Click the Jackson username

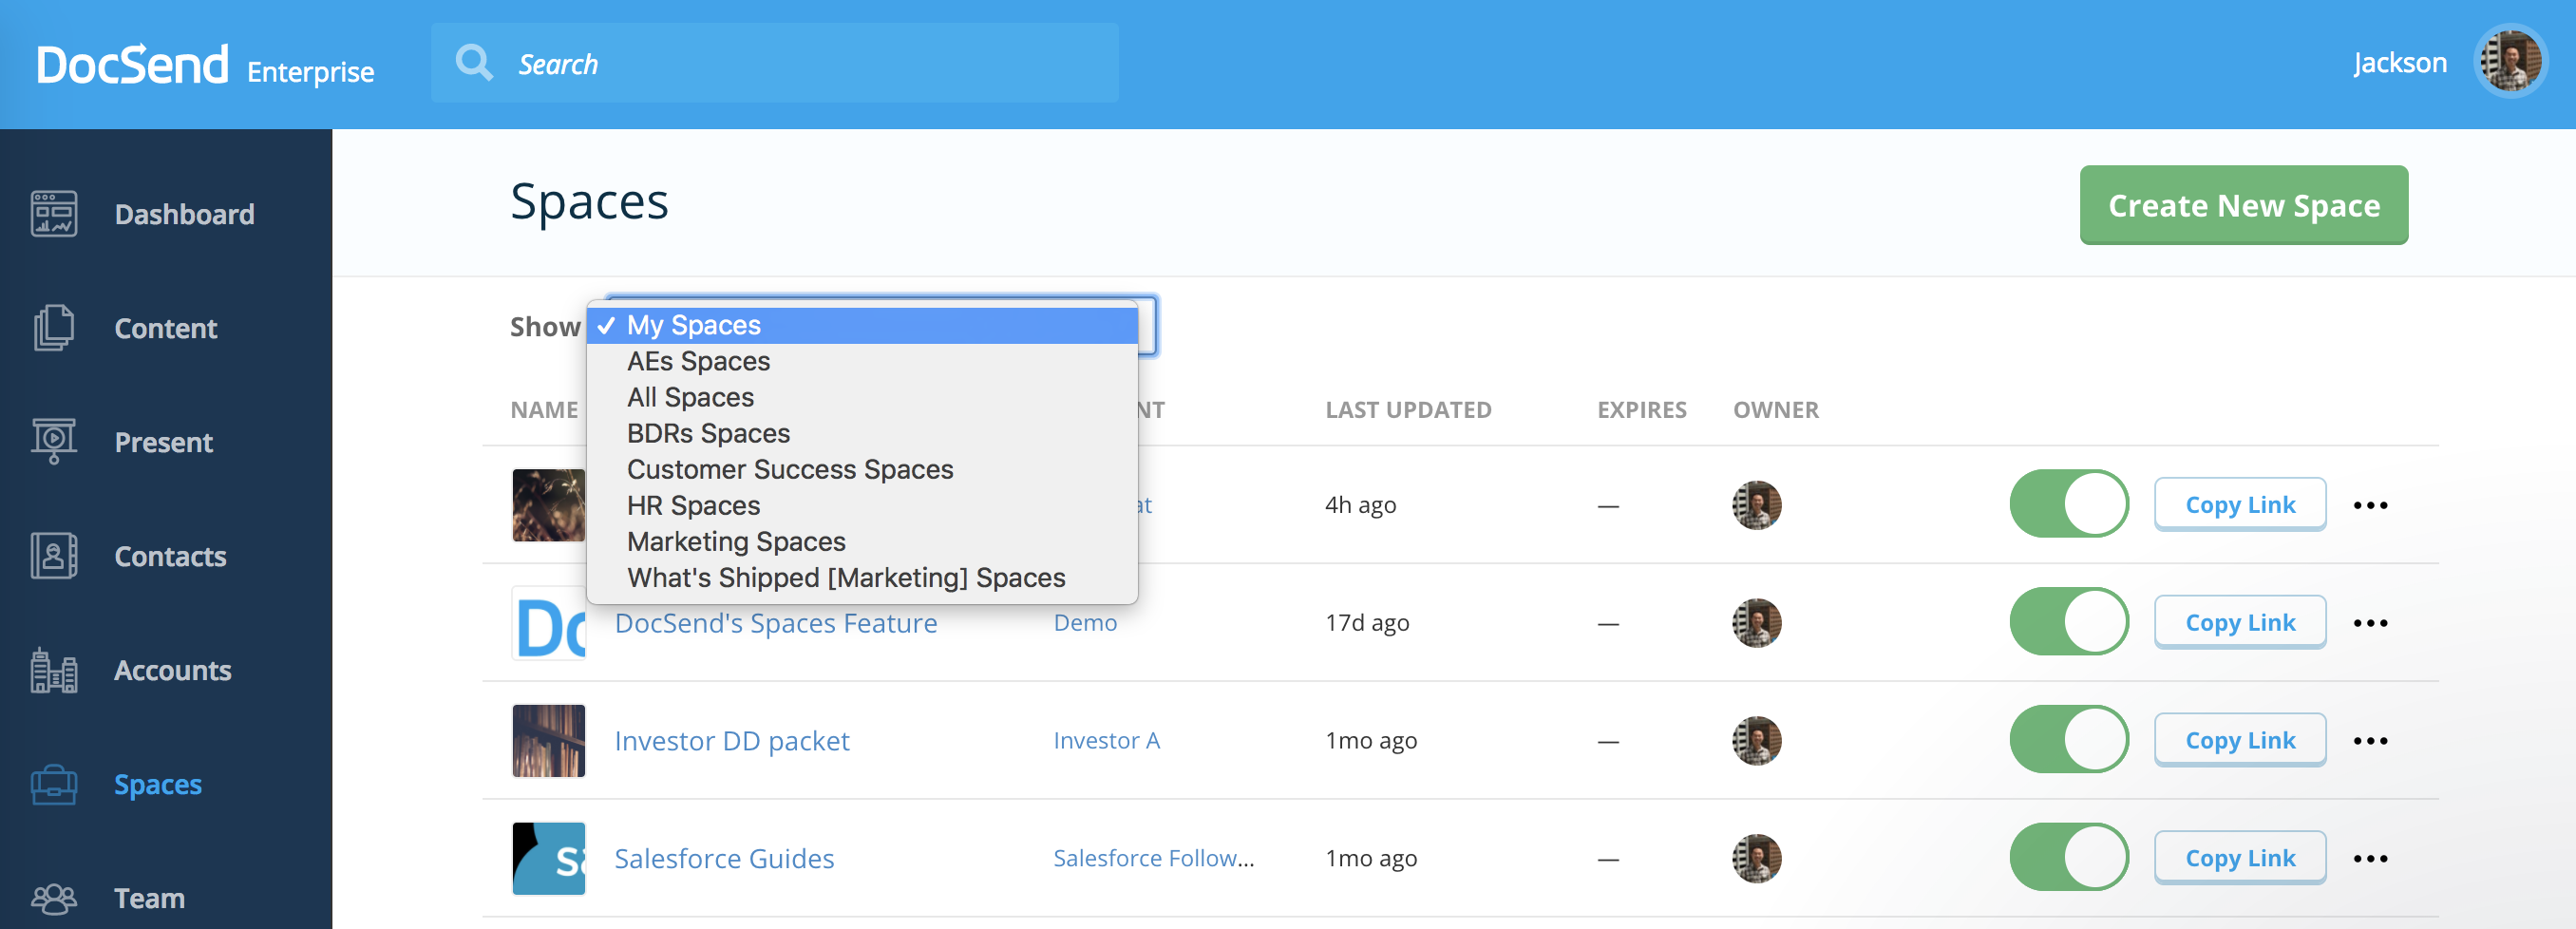(x=2399, y=63)
